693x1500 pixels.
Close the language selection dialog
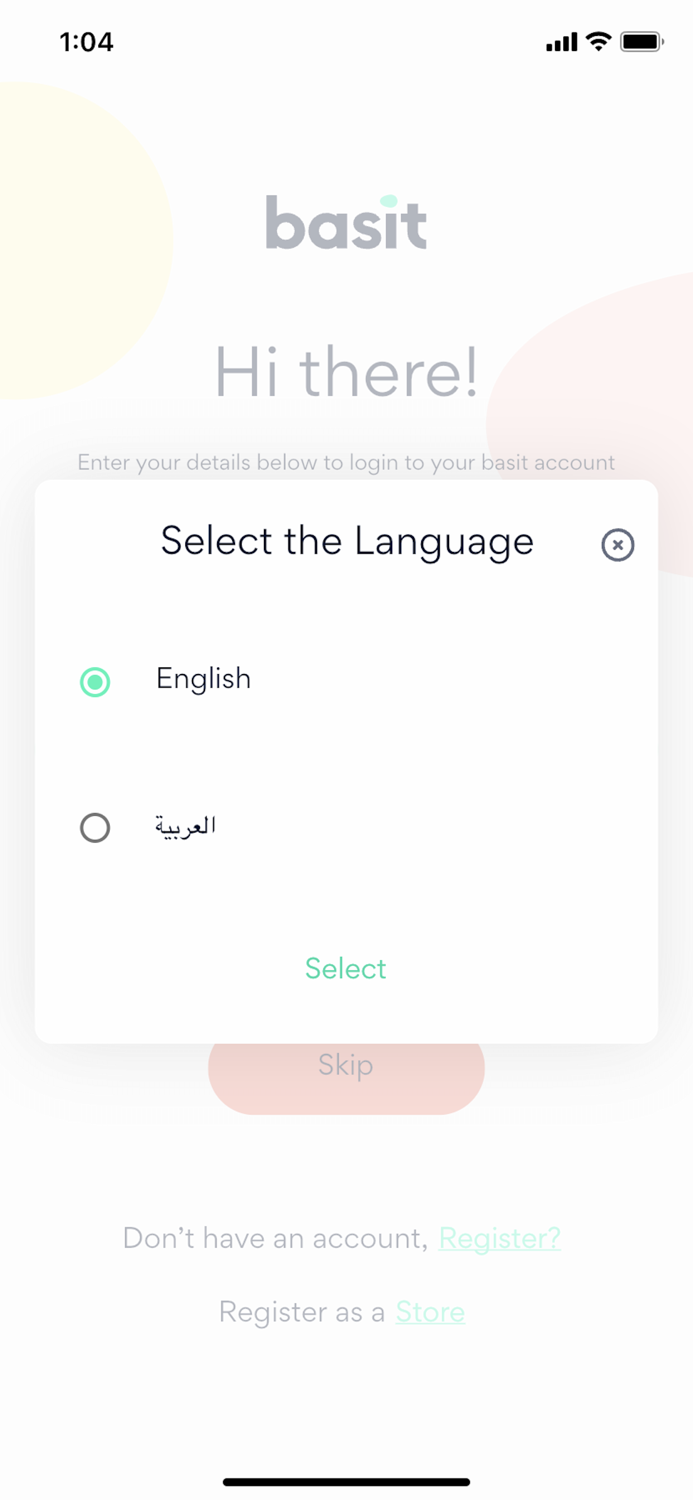pyautogui.click(x=618, y=545)
